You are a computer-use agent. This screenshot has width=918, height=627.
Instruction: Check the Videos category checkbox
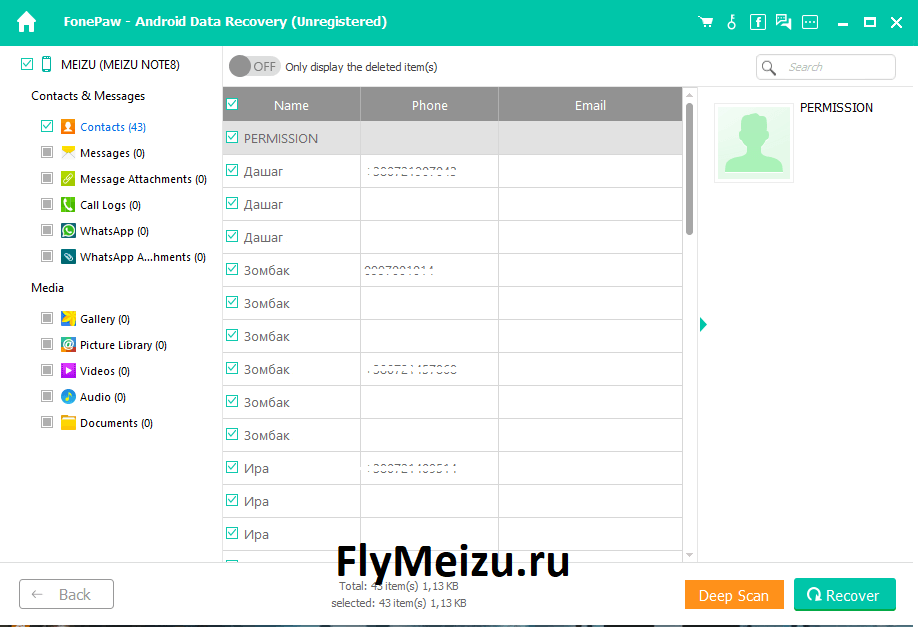[x=47, y=370]
